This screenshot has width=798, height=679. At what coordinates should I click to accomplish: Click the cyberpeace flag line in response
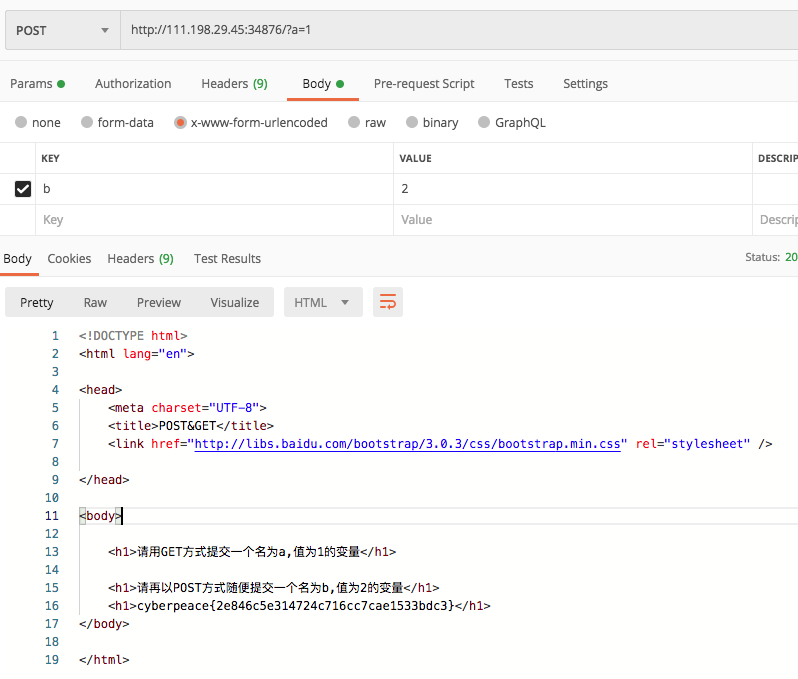click(299, 606)
